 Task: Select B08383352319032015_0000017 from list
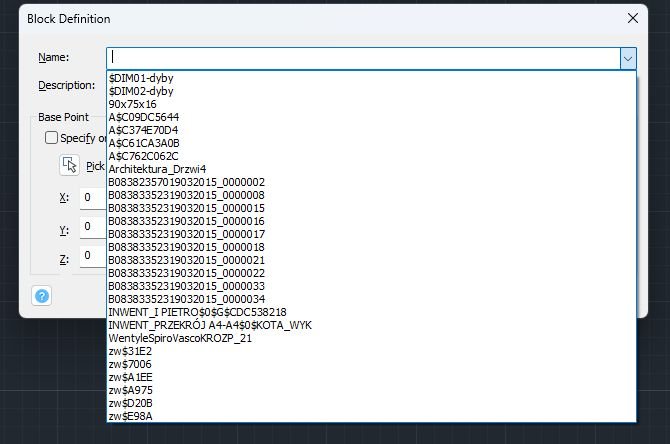point(186,234)
